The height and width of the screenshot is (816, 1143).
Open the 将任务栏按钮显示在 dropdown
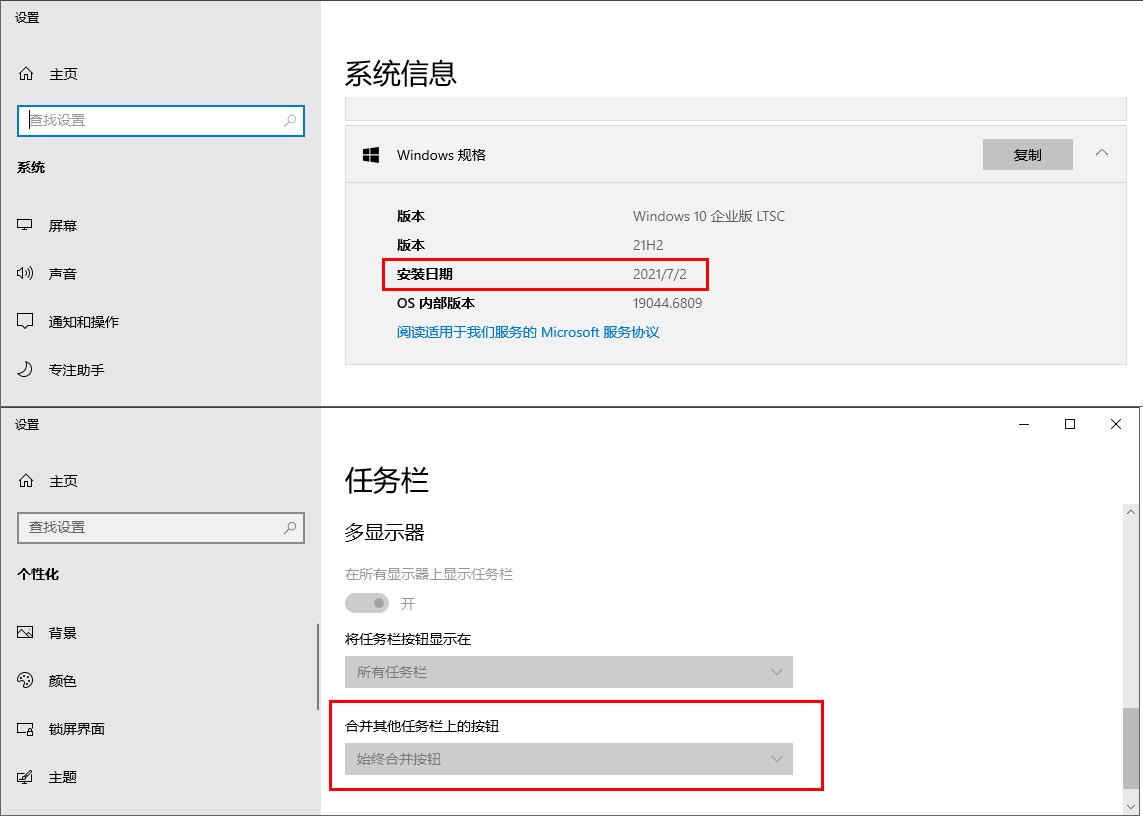click(x=569, y=672)
